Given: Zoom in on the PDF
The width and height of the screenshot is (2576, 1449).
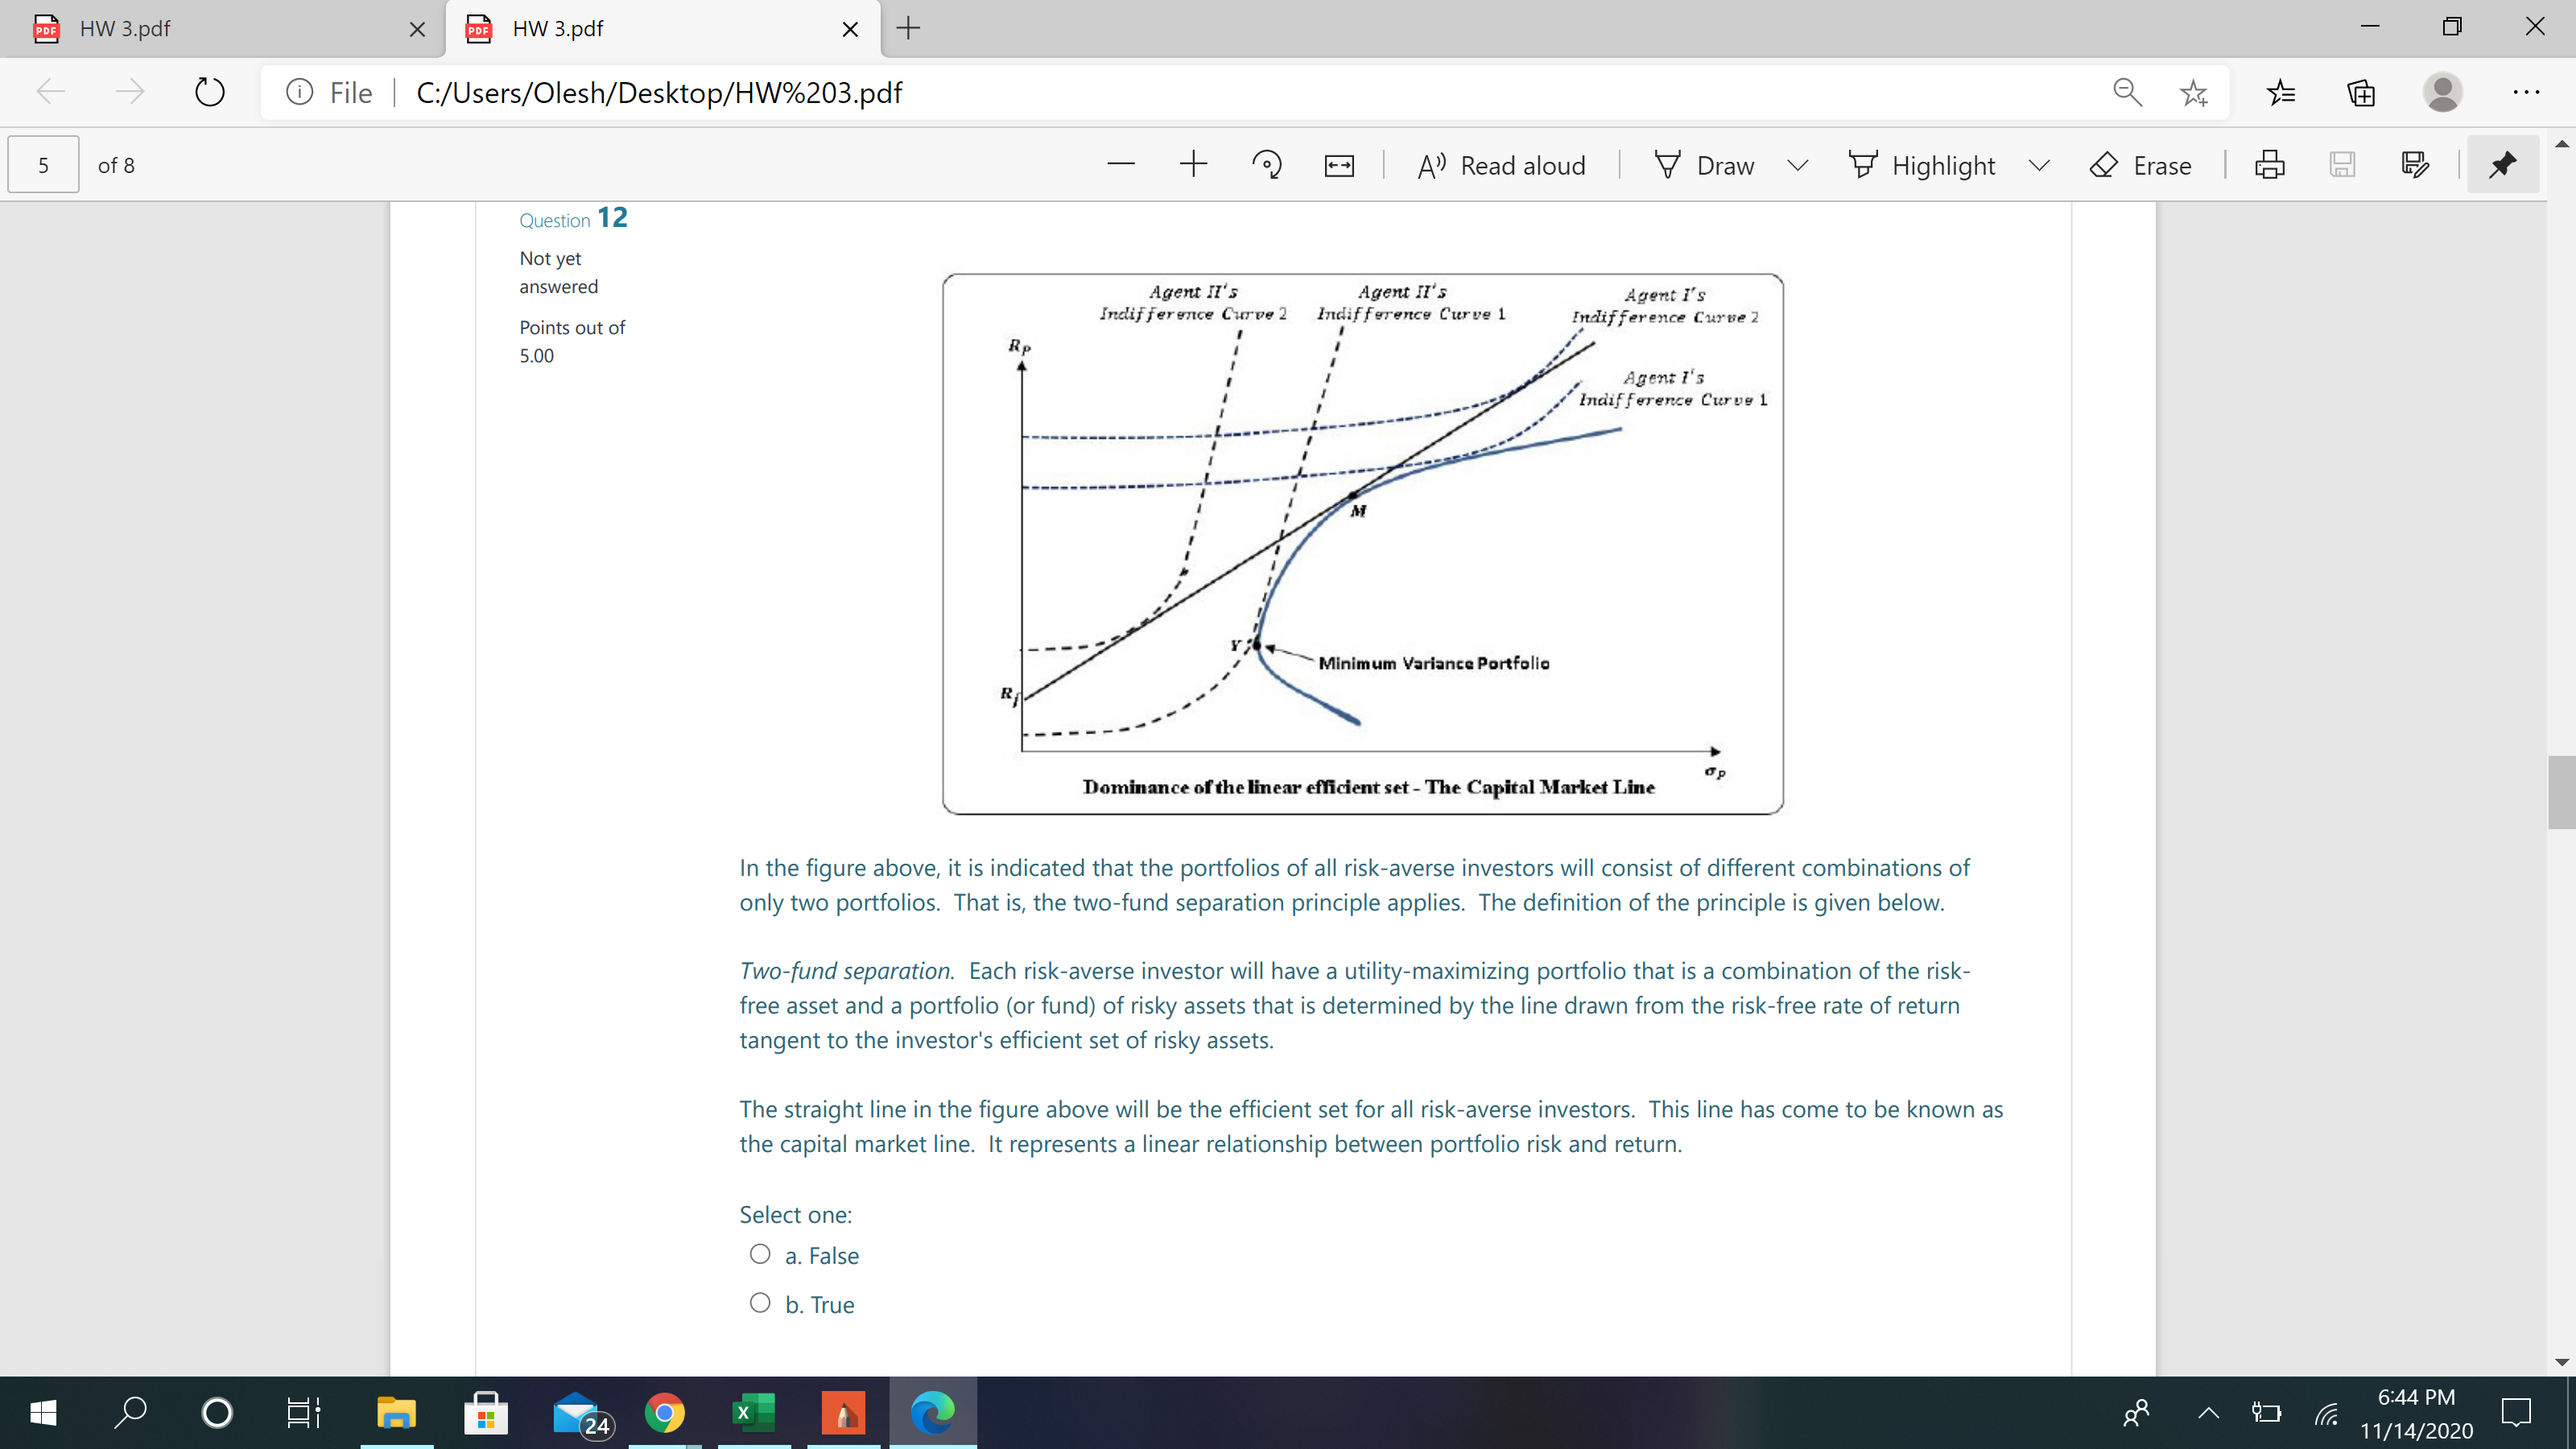Looking at the screenshot, I should click(1192, 164).
